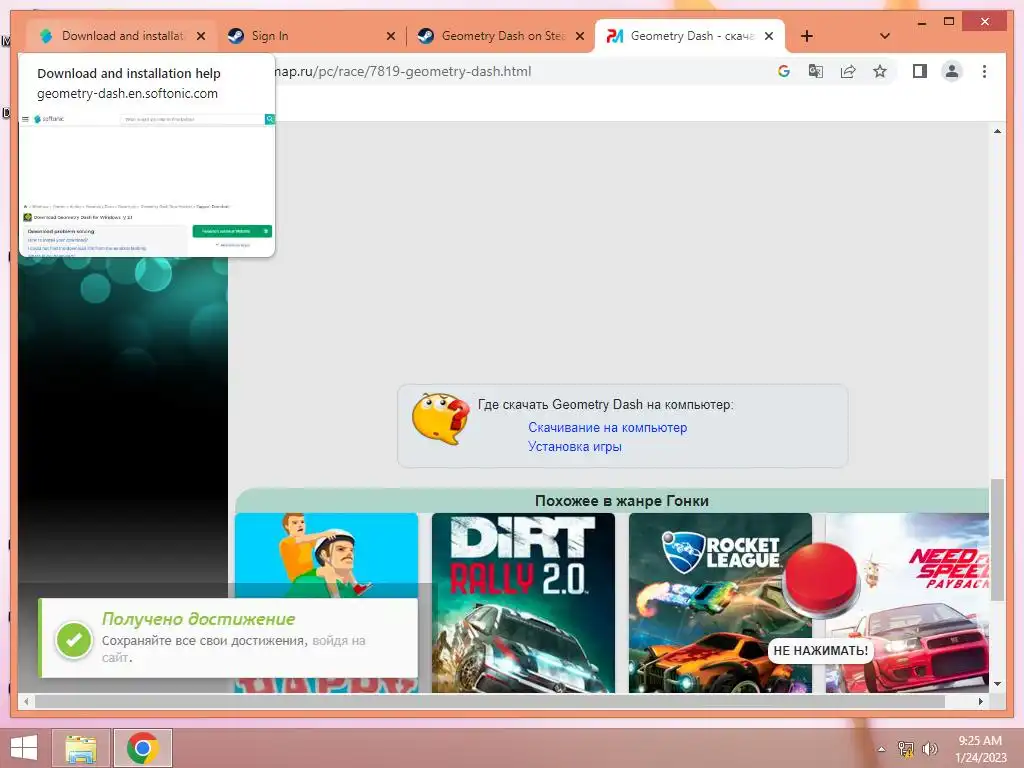Open File Explorer from taskbar
Image resolution: width=1024 pixels, height=768 pixels.
tap(81, 748)
